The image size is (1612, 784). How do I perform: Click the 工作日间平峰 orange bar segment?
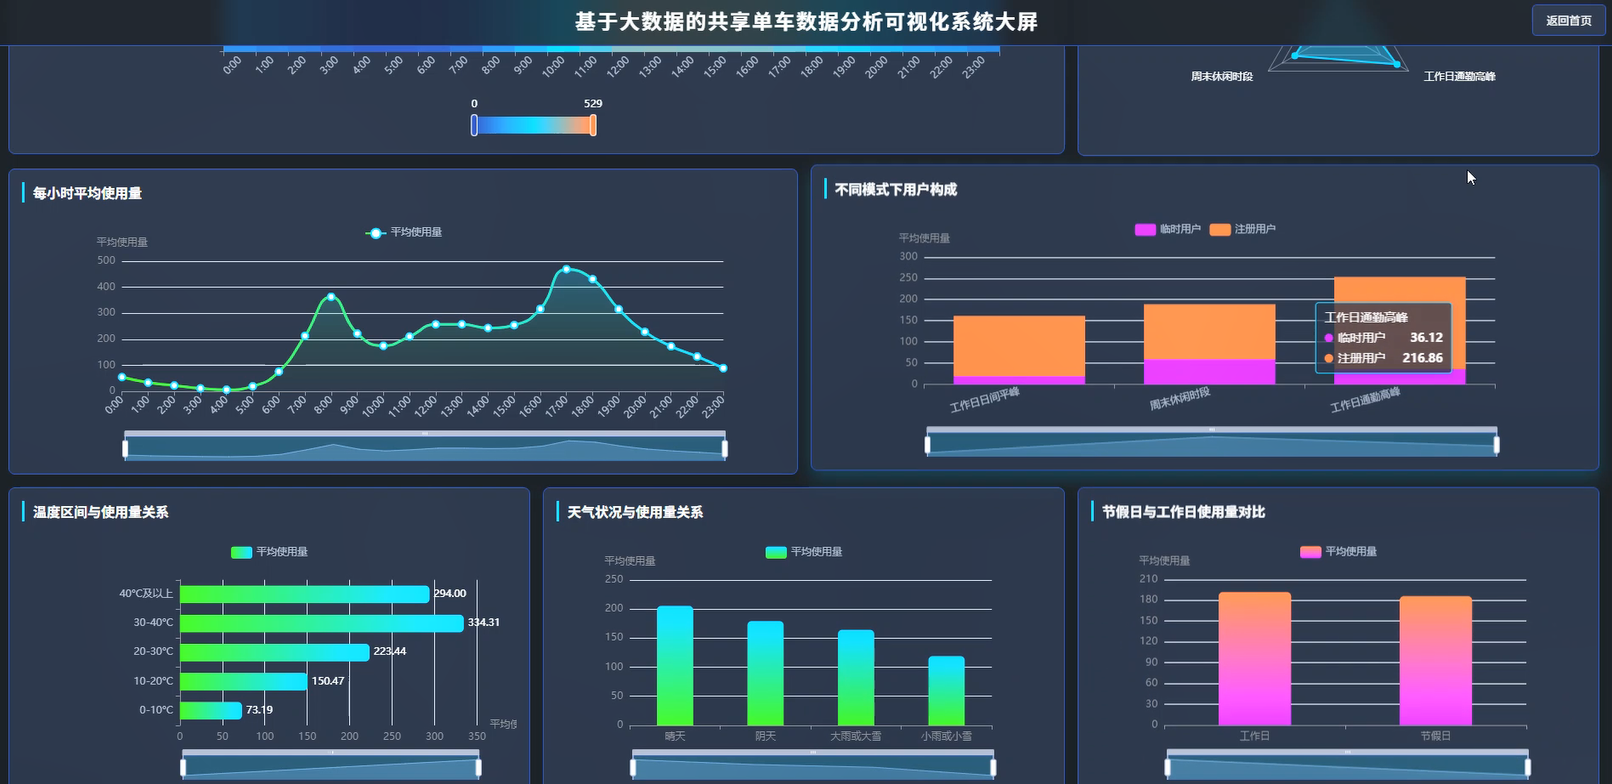coord(1019,346)
